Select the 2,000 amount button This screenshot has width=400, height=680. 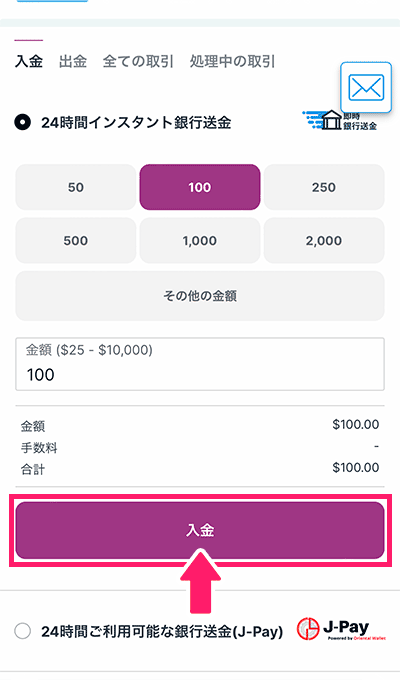point(324,240)
